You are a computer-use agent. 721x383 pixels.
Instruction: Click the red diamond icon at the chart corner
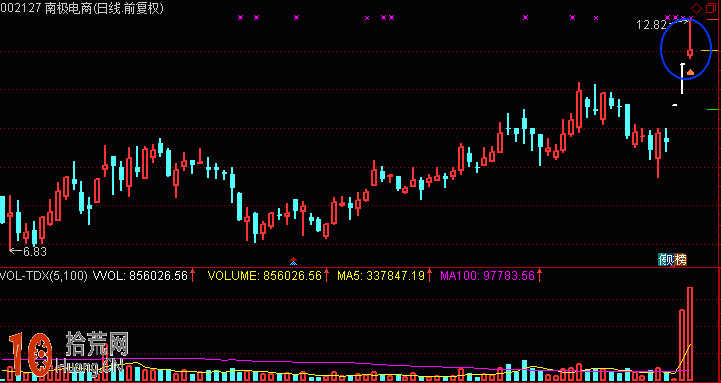(697, 8)
